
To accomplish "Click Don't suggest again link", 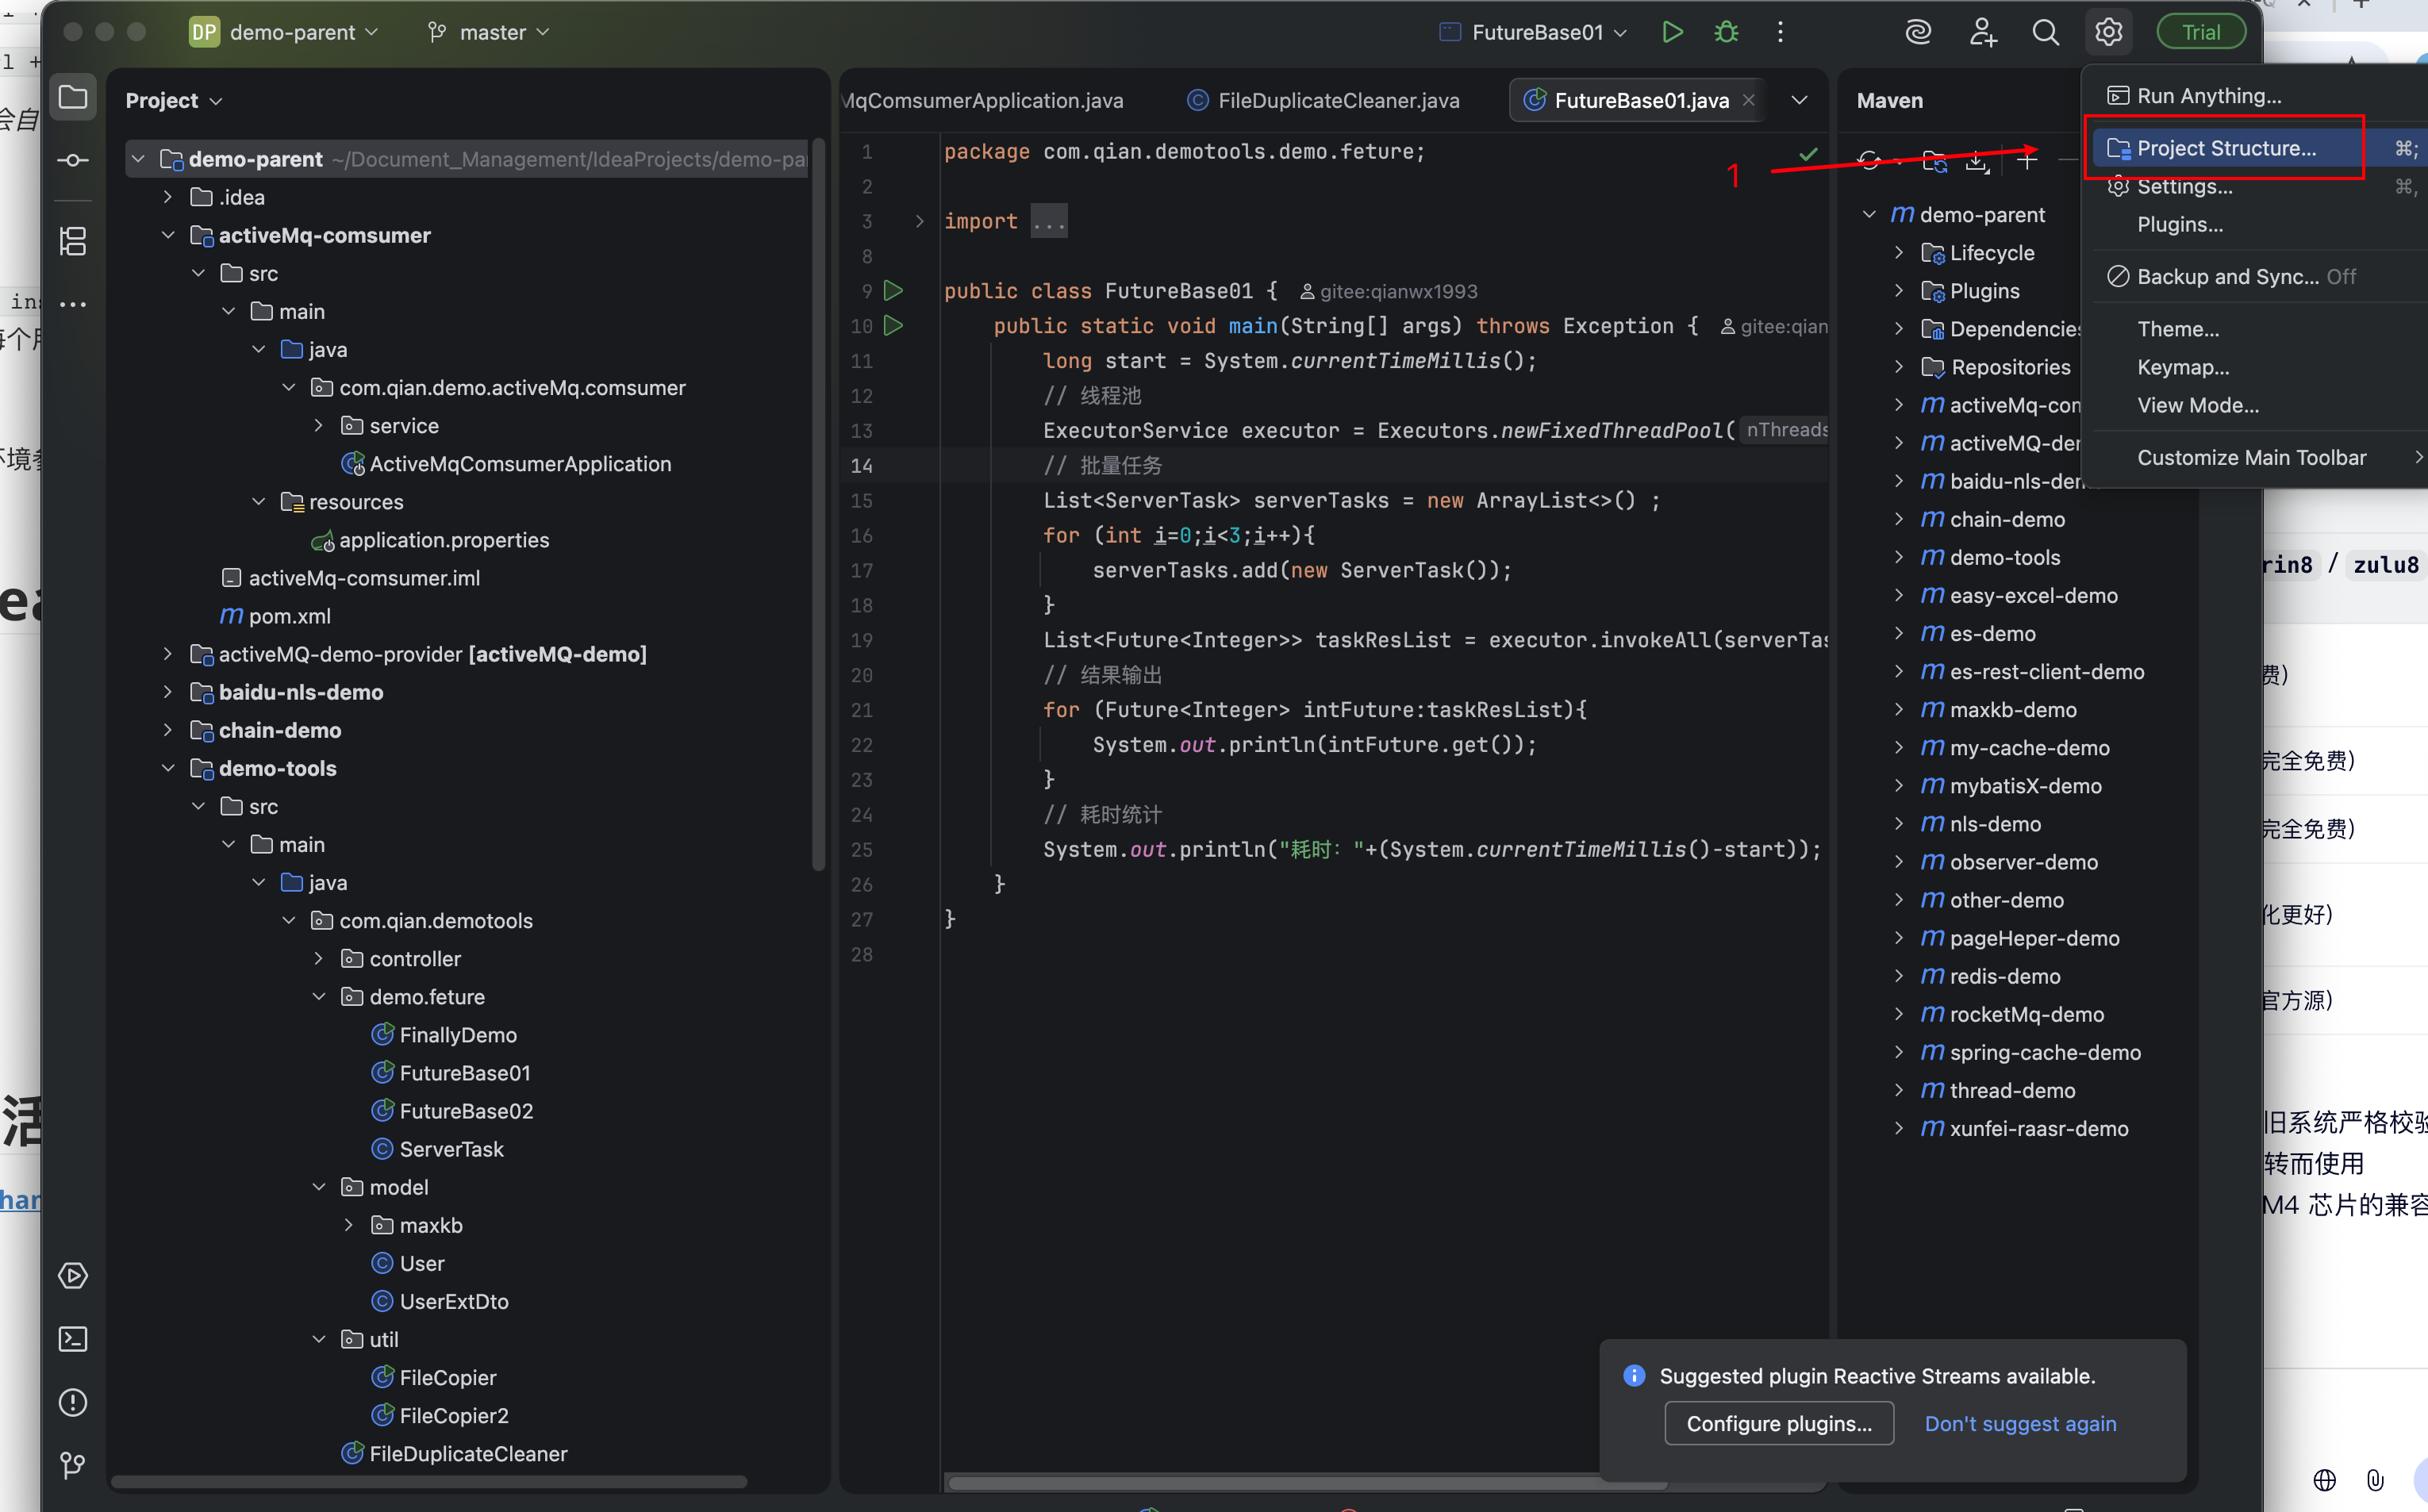I will [2019, 1423].
